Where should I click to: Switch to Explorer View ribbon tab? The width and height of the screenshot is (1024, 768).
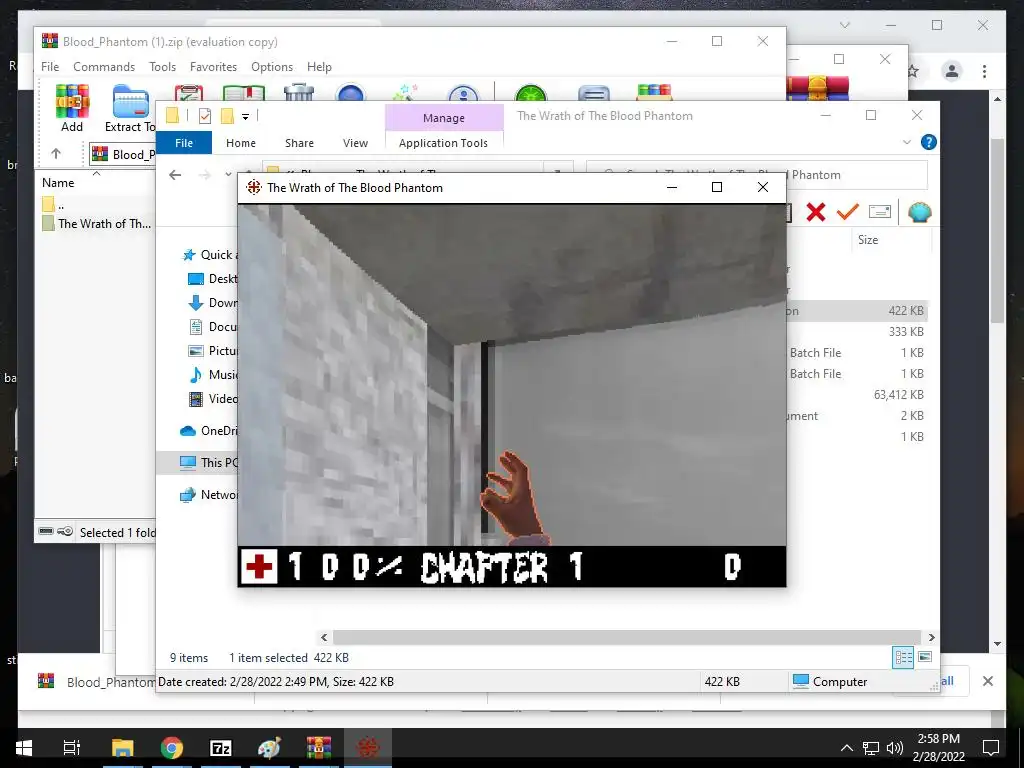pyautogui.click(x=355, y=142)
